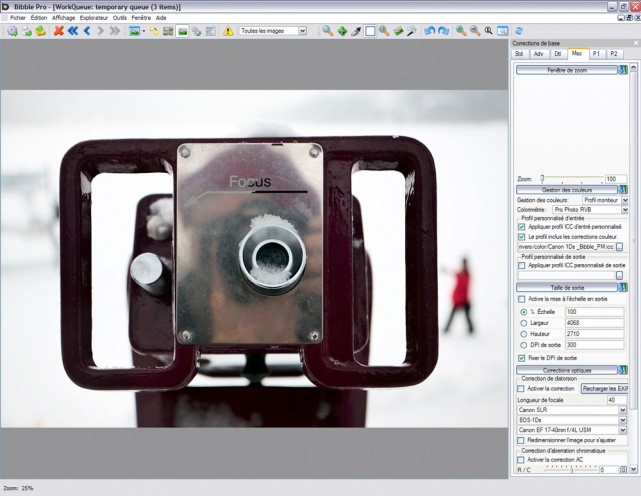Switch to the Adv tab

pos(539,54)
